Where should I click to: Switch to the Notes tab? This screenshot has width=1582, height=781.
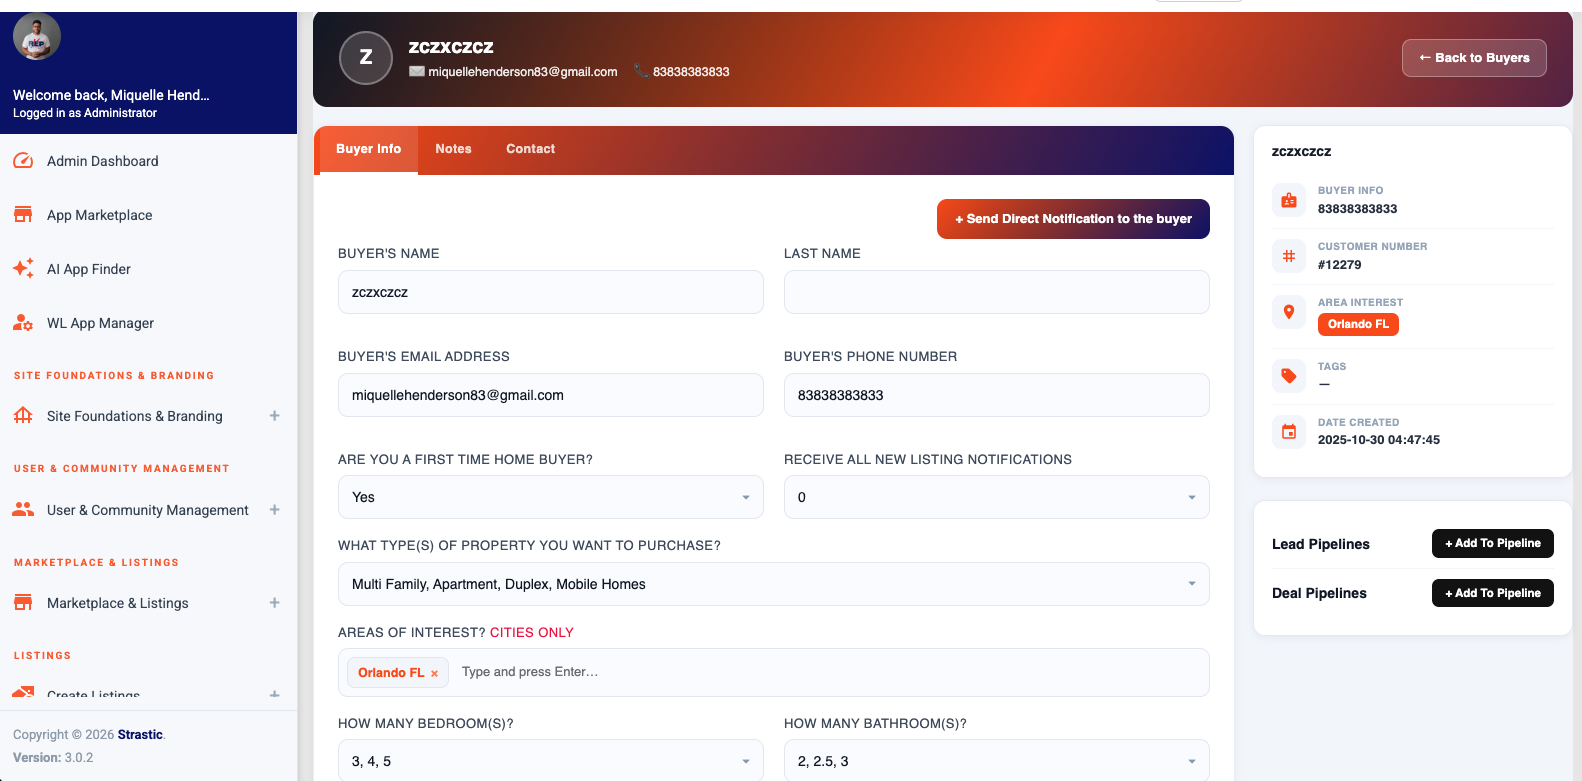point(453,149)
